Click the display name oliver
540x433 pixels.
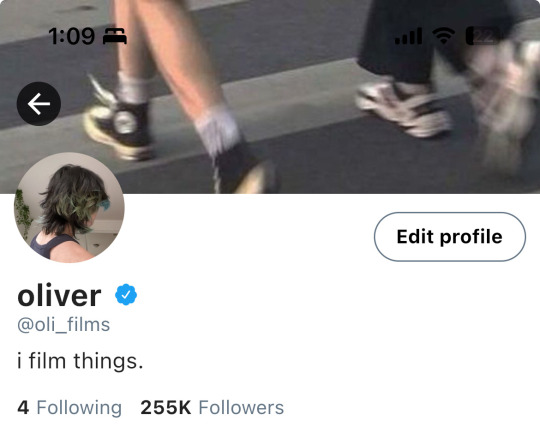[59, 296]
